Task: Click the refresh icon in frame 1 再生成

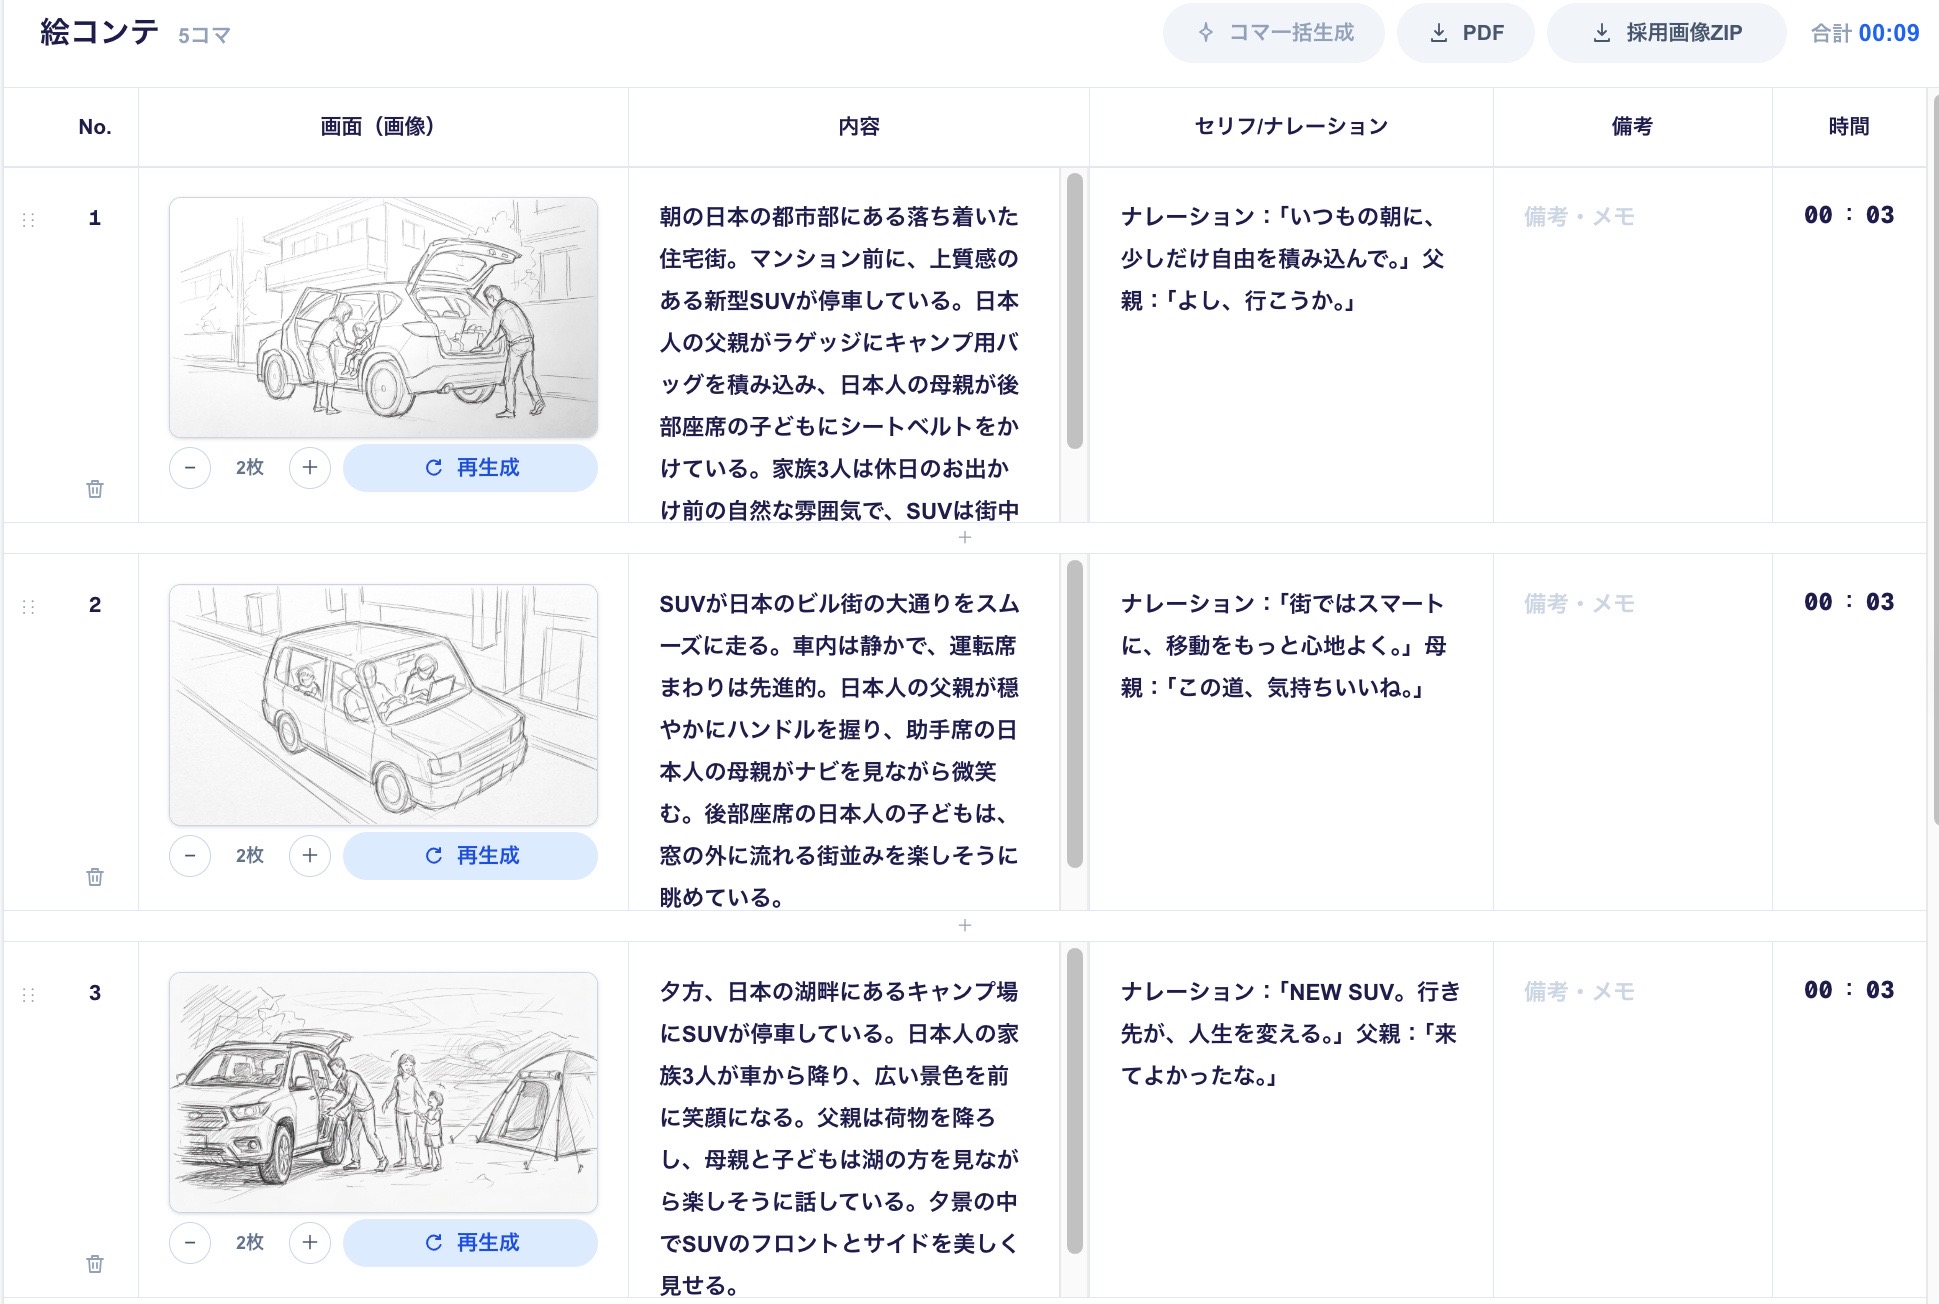Action: [x=434, y=468]
